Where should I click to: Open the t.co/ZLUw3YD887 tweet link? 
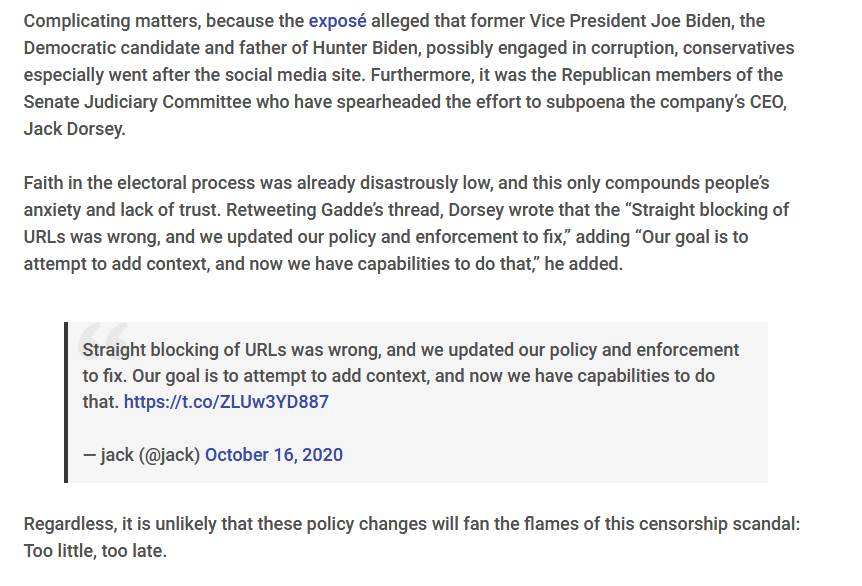coord(226,402)
